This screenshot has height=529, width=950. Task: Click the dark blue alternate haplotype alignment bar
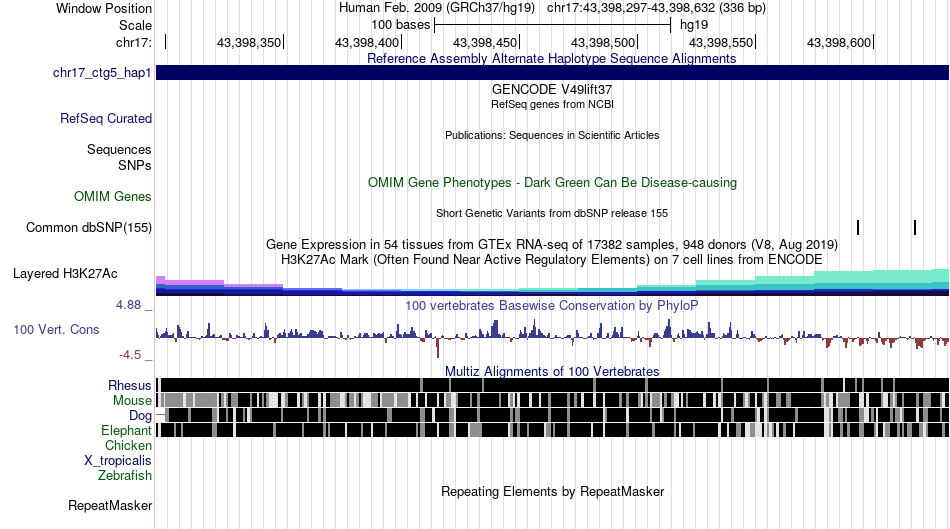(x=552, y=73)
